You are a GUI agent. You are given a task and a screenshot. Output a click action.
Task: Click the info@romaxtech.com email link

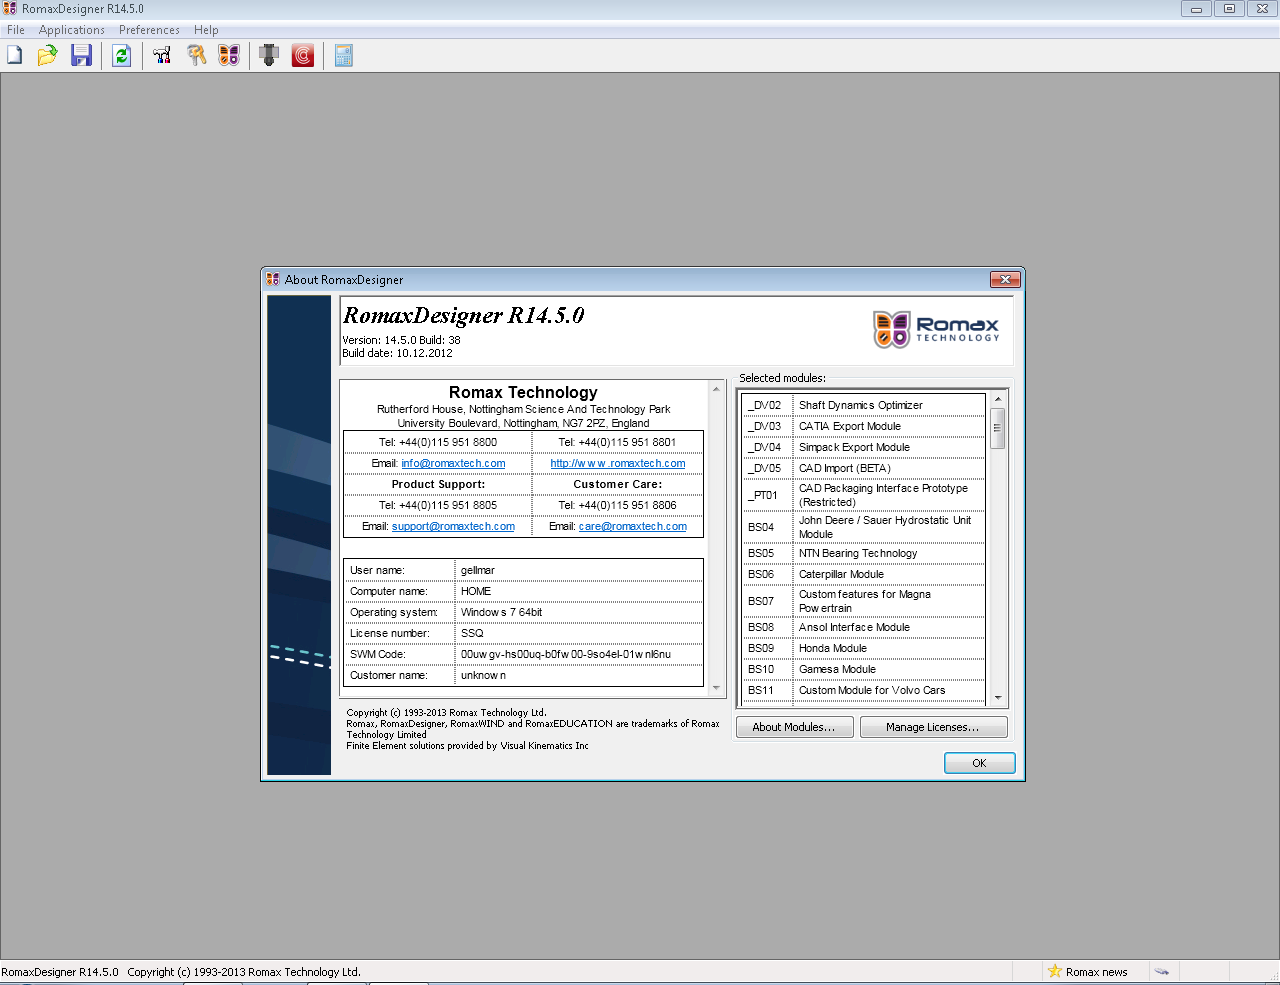click(x=453, y=463)
